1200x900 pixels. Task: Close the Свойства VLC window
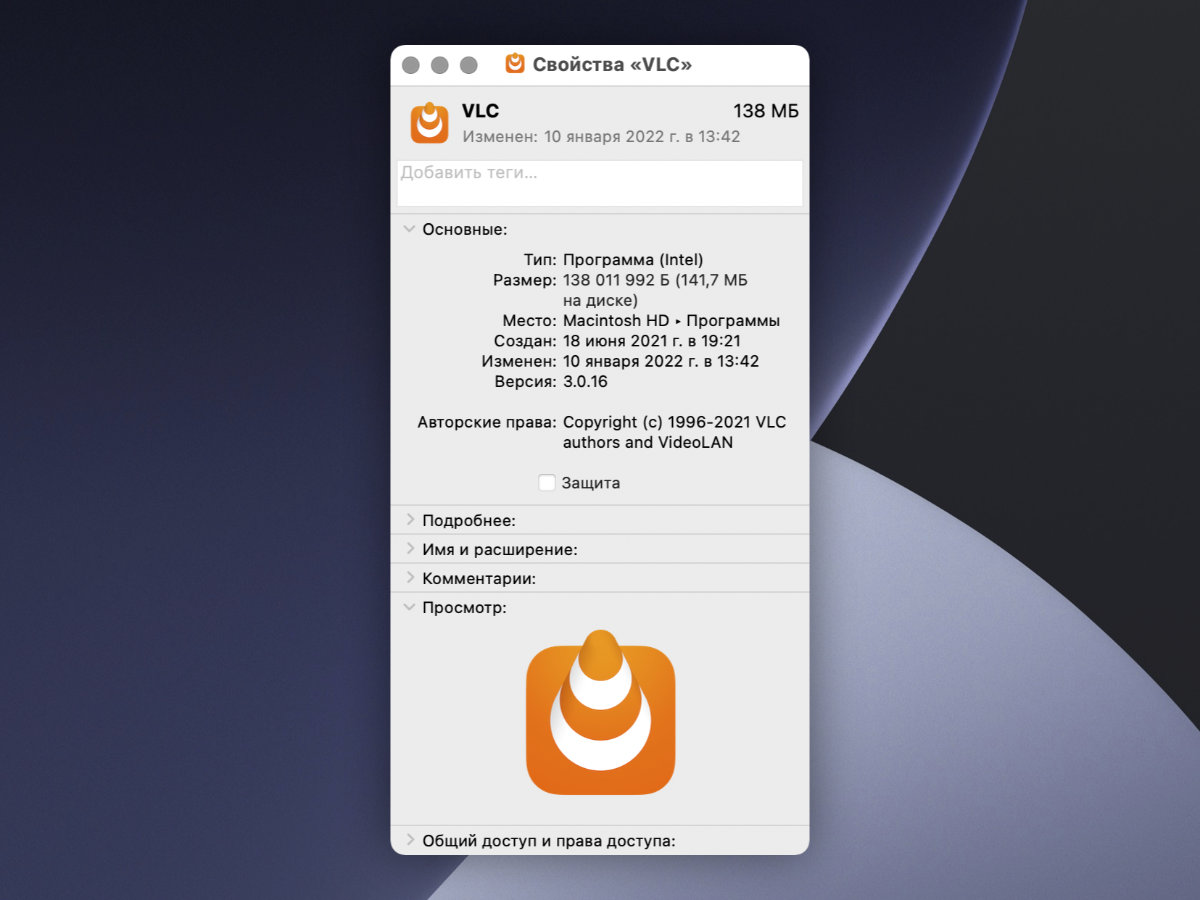411,65
